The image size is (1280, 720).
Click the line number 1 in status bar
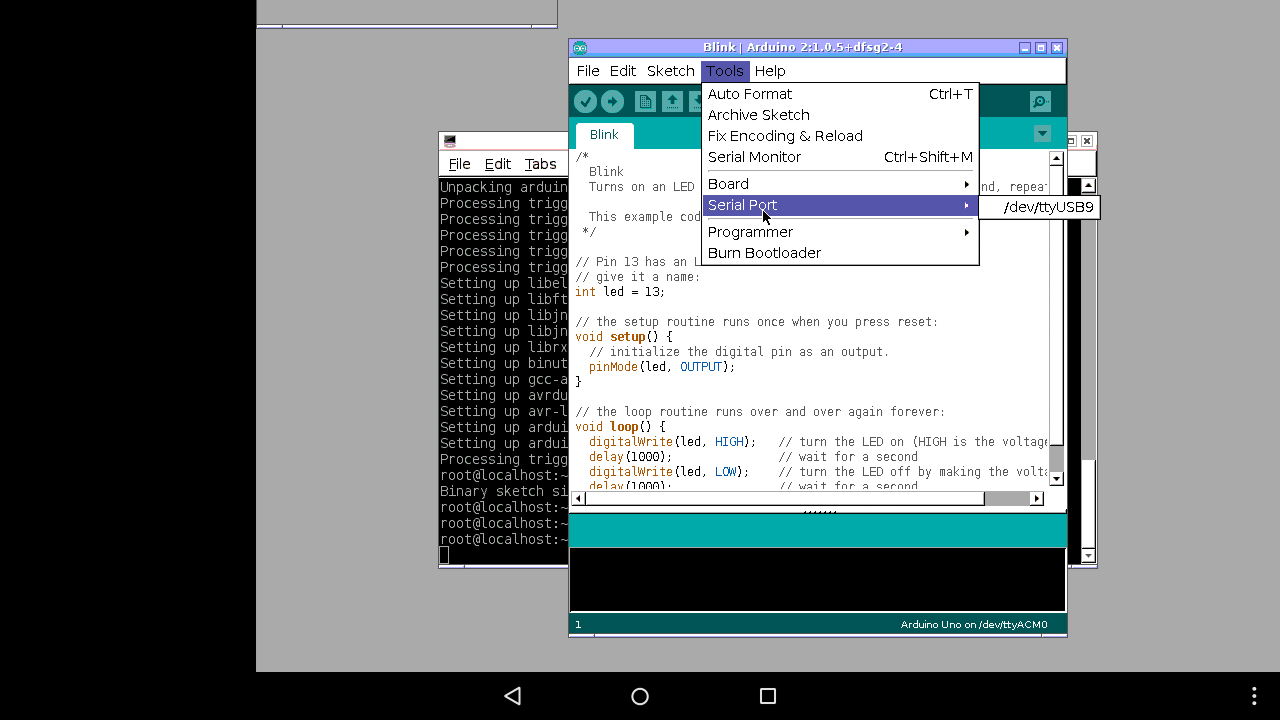pyautogui.click(x=578, y=625)
